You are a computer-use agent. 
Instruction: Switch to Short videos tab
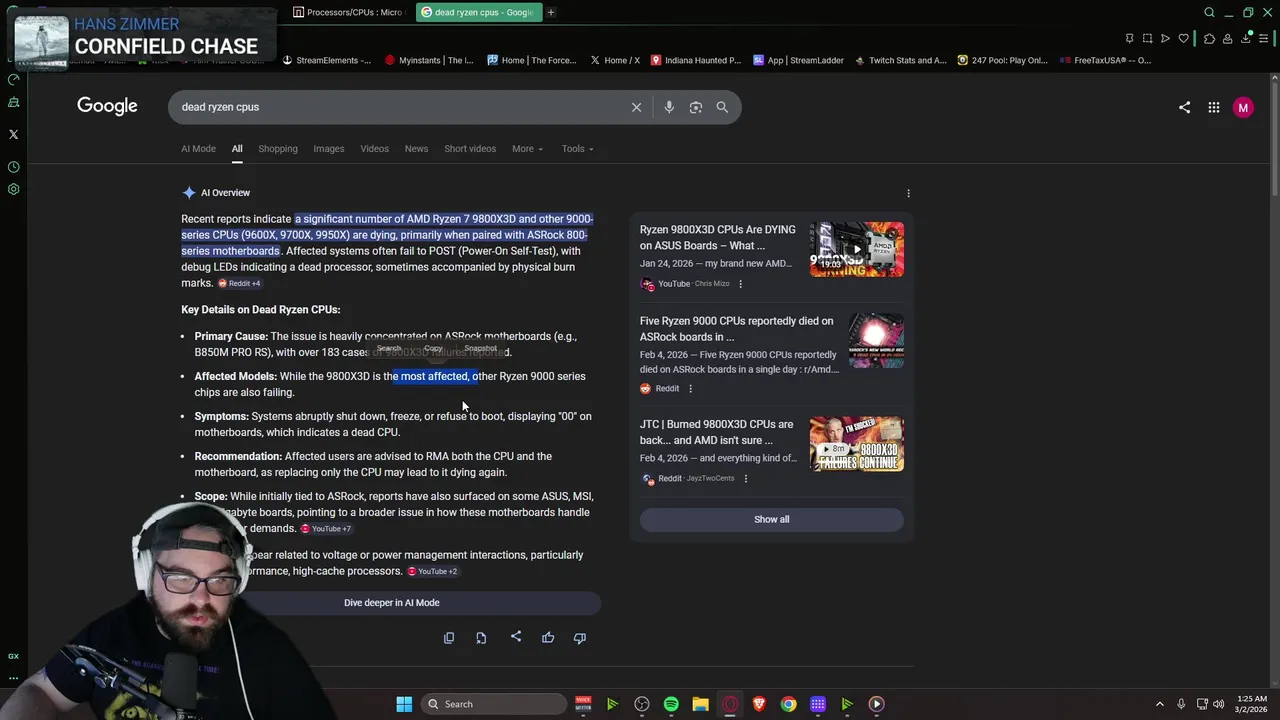click(470, 149)
